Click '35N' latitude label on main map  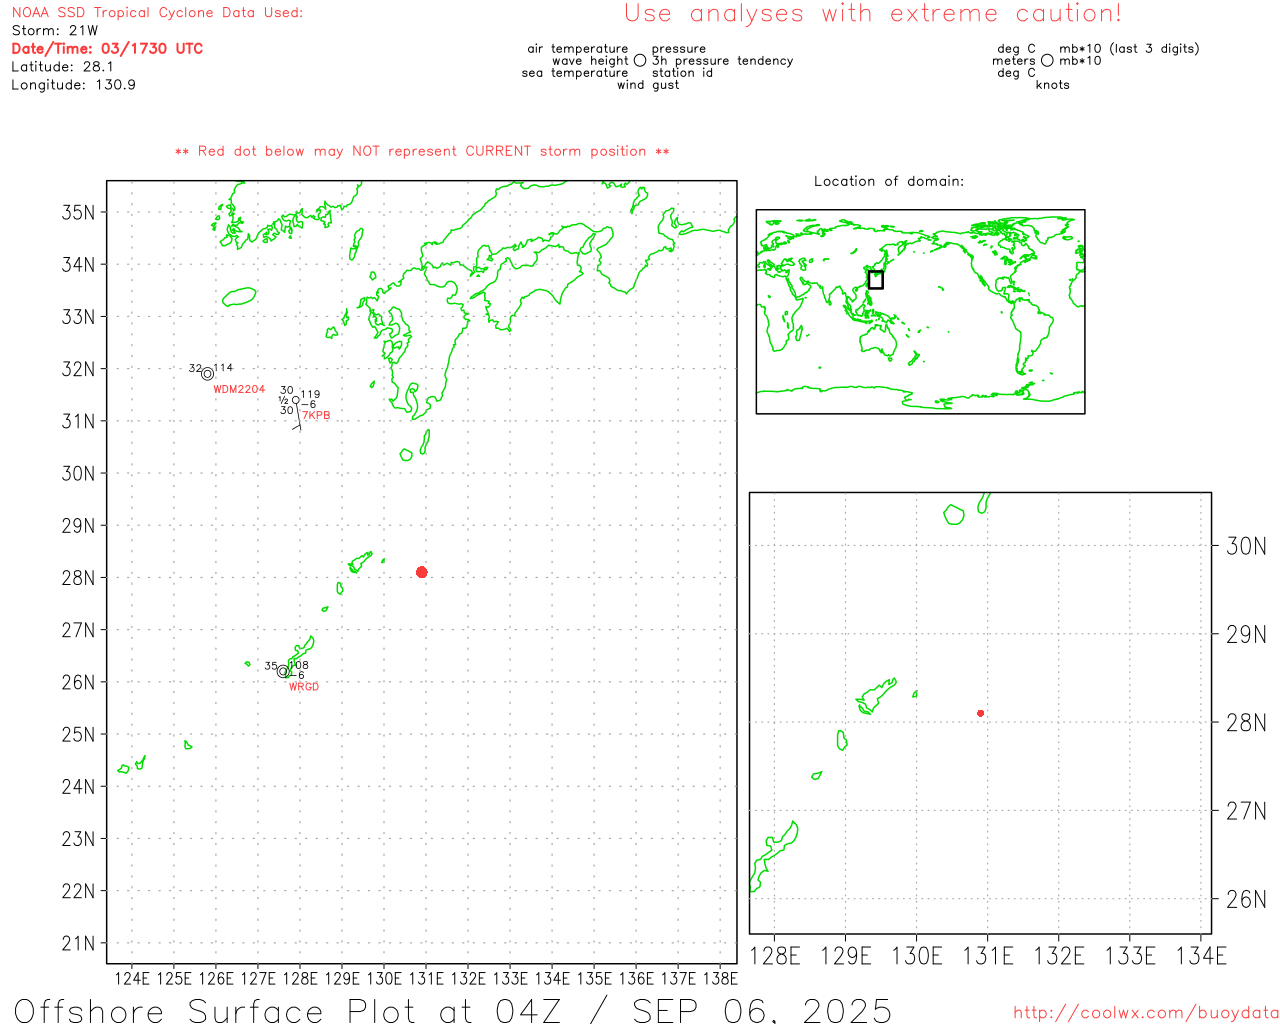pos(79,212)
